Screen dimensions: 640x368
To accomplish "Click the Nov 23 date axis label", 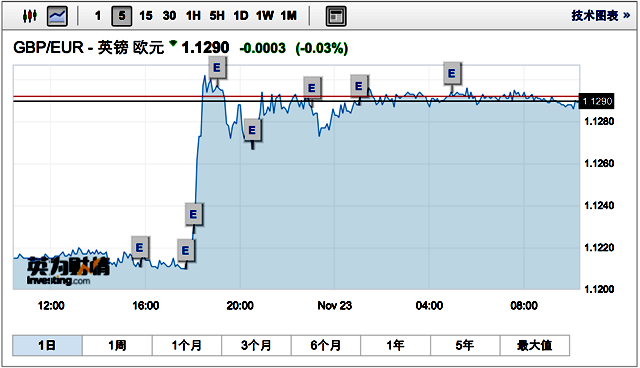I will 335,306.
